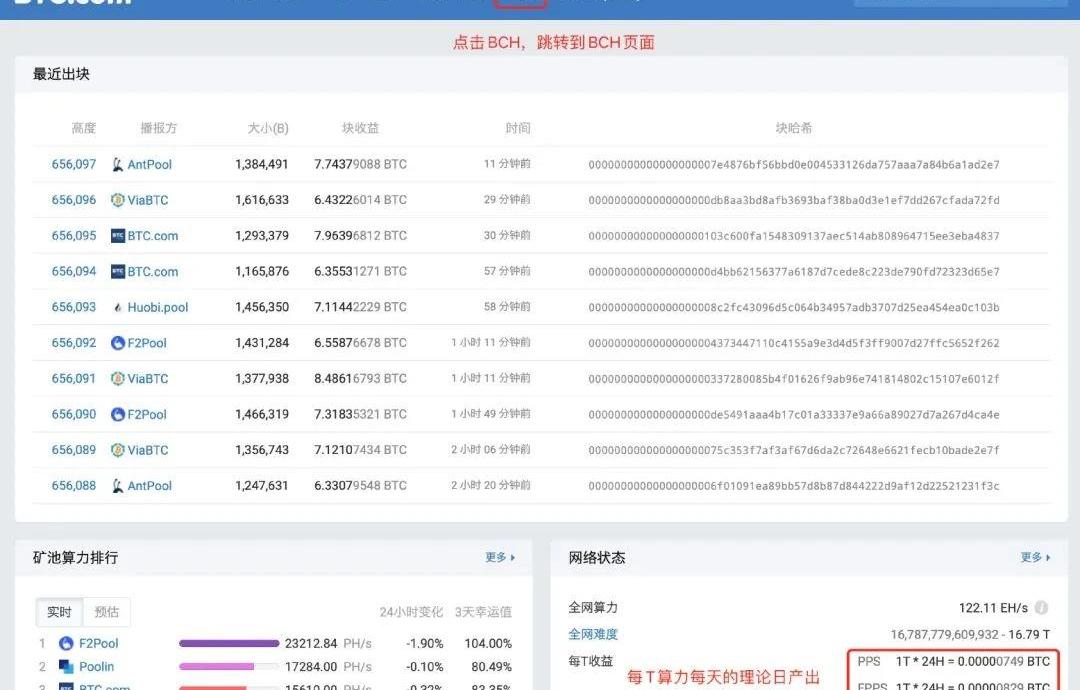Viewport: 1080px width, 690px height.
Task: Click the F2Pool icon in the 矿池算力排行 ranking
Action: [x=66, y=644]
